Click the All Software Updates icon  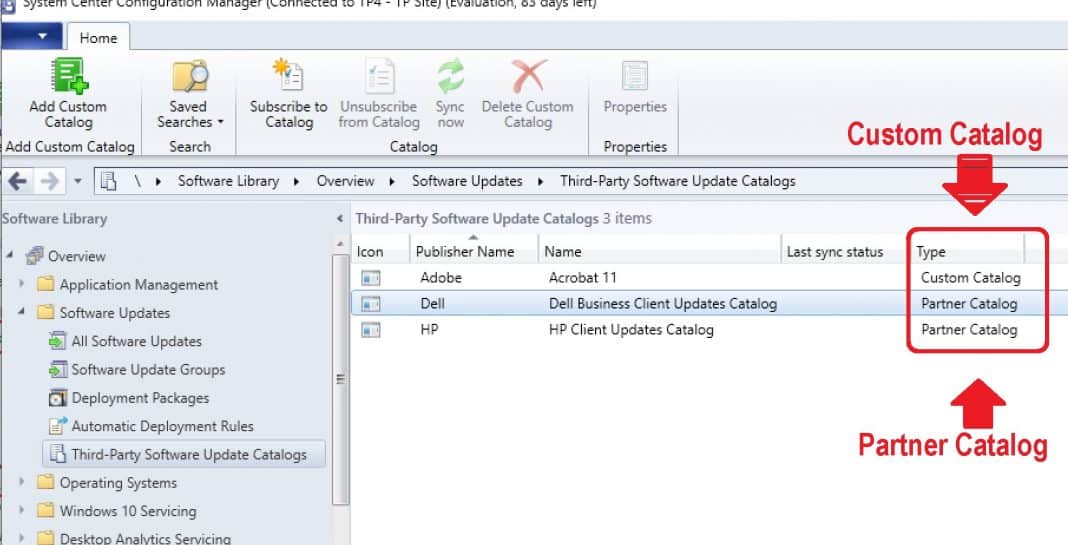point(58,341)
